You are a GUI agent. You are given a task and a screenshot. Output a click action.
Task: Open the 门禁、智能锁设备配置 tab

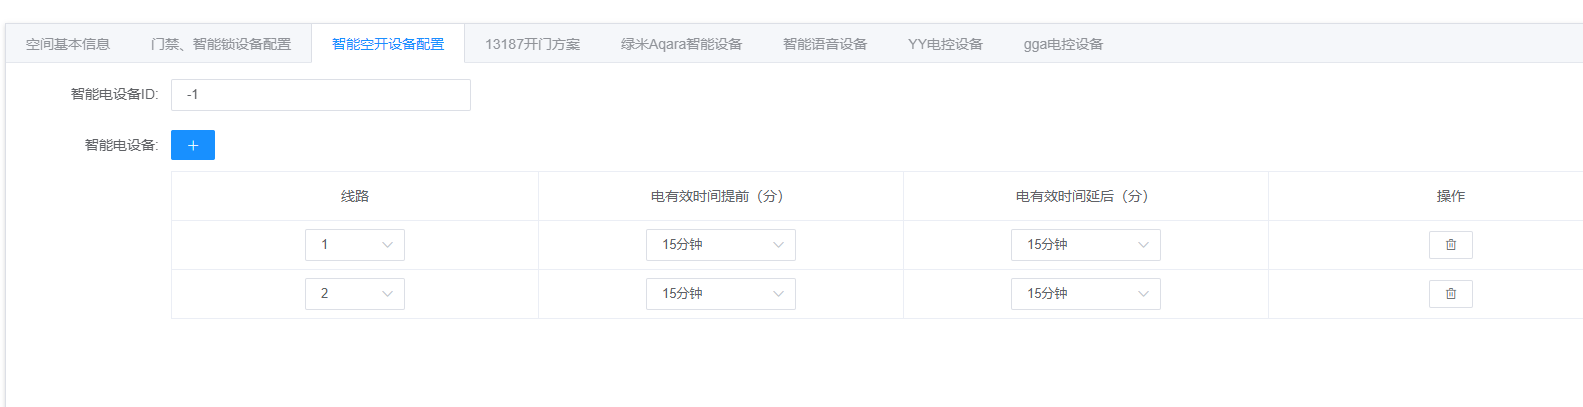coord(221,44)
